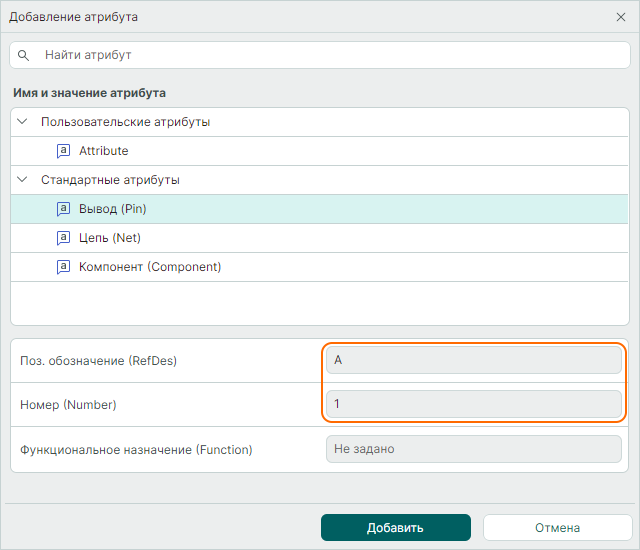The width and height of the screenshot is (640, 550).
Task: Click the Номер (Number) value field
Action: click(474, 404)
